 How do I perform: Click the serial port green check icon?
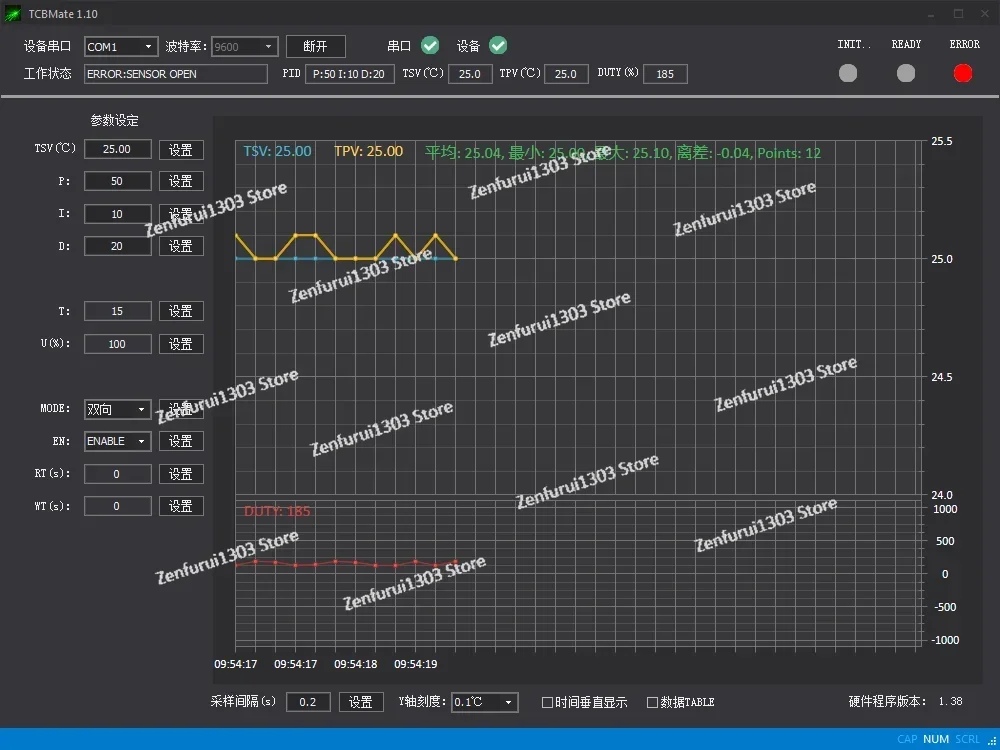pyautogui.click(x=430, y=46)
